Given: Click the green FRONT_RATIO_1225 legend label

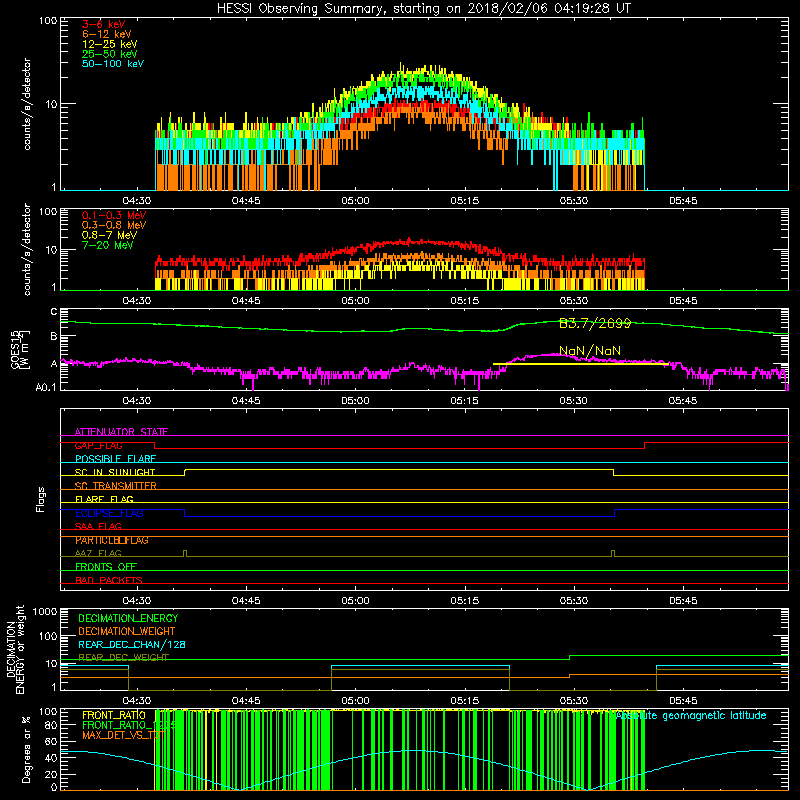Looking at the screenshot, I should [129, 725].
